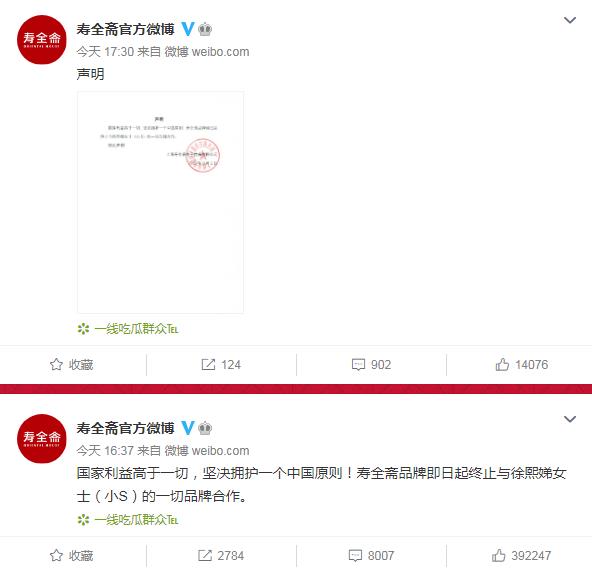Image resolution: width=592 pixels, height=570 pixels.
Task: Like second post showing 392247 likes
Action: pyautogui.click(x=521, y=556)
